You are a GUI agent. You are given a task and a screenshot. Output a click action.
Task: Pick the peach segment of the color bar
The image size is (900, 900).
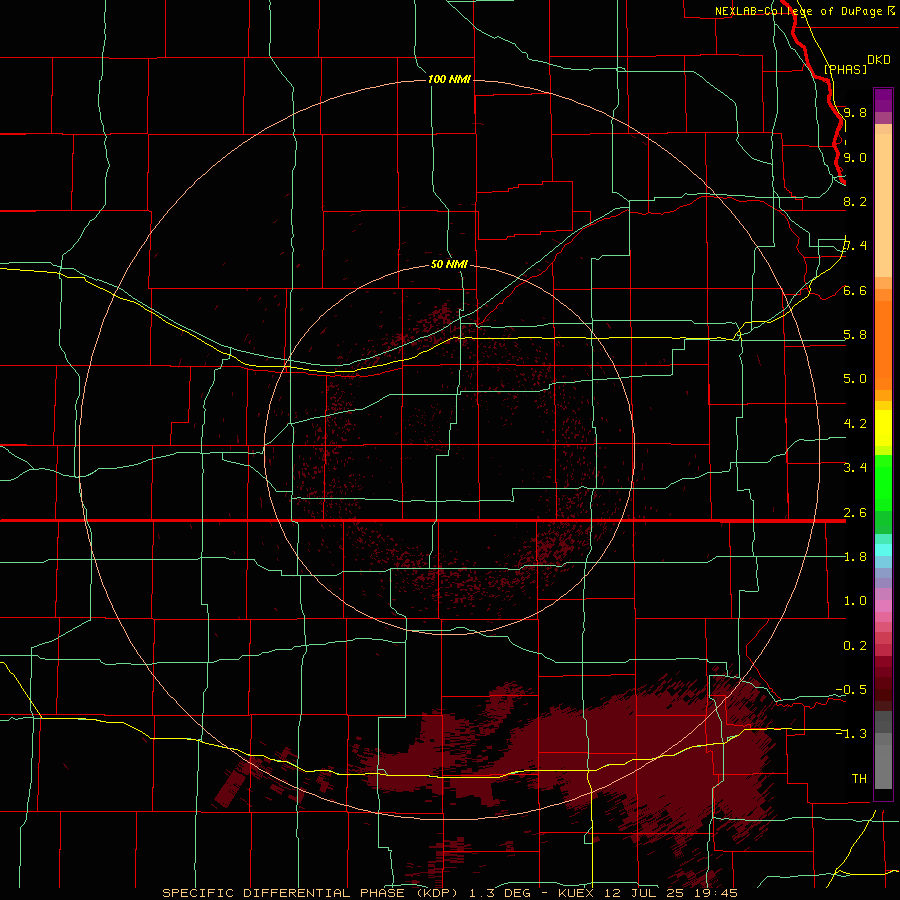tap(883, 205)
